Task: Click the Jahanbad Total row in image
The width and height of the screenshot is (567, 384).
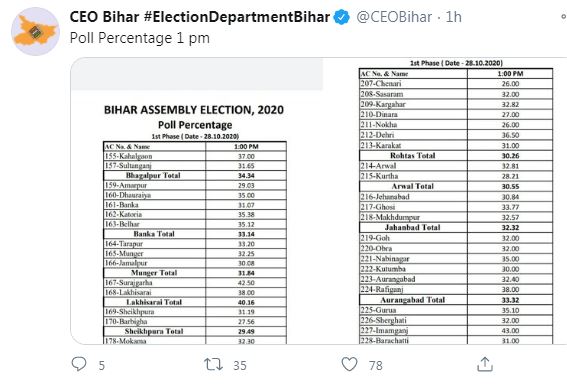Action: pos(456,227)
